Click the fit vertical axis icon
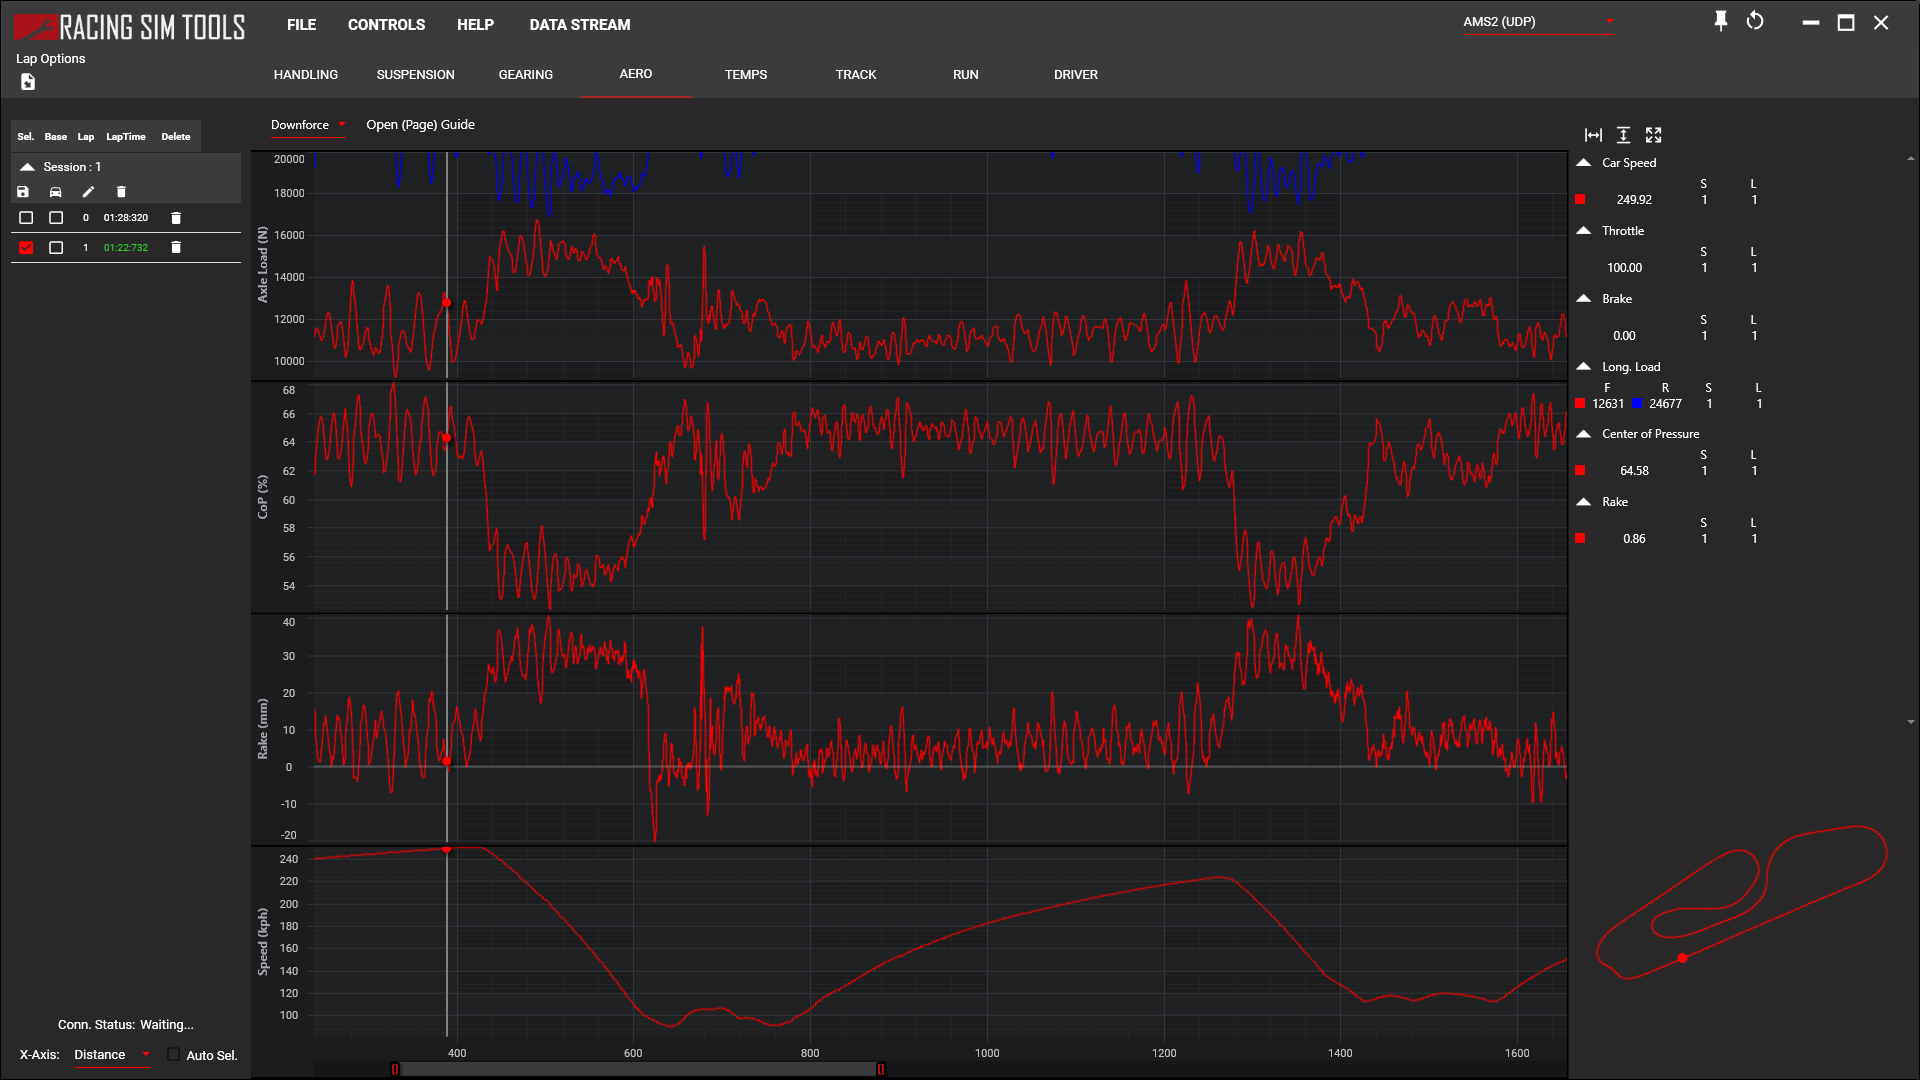The height and width of the screenshot is (1080, 1920). (x=1623, y=135)
